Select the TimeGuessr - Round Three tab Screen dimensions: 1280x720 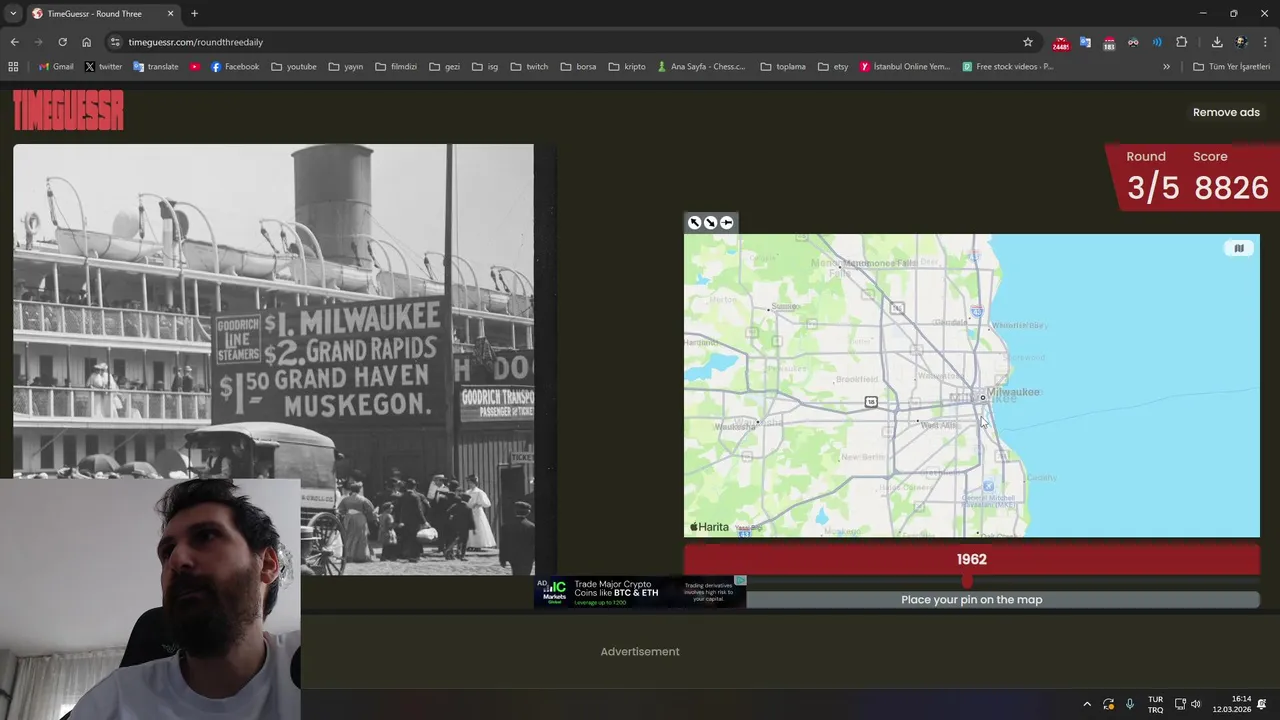(104, 14)
